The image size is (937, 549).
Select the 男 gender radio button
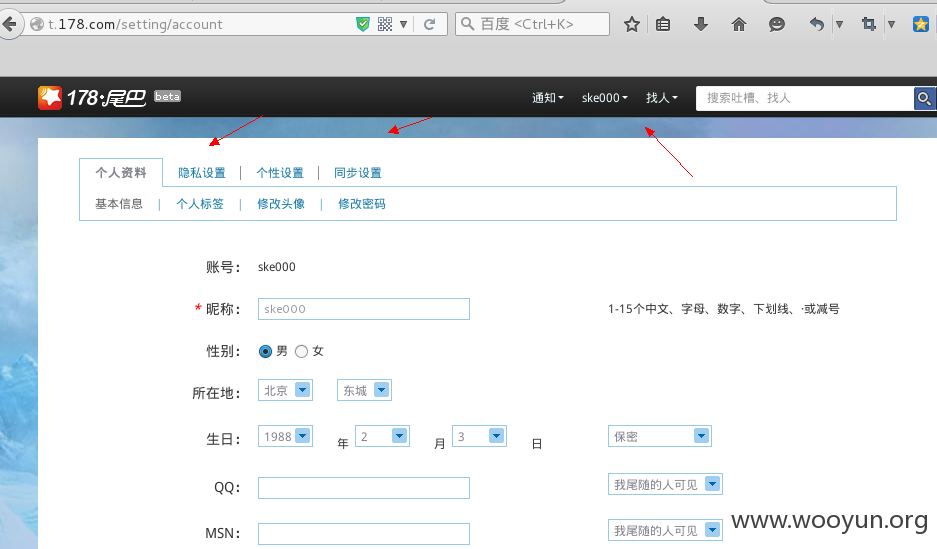point(265,351)
